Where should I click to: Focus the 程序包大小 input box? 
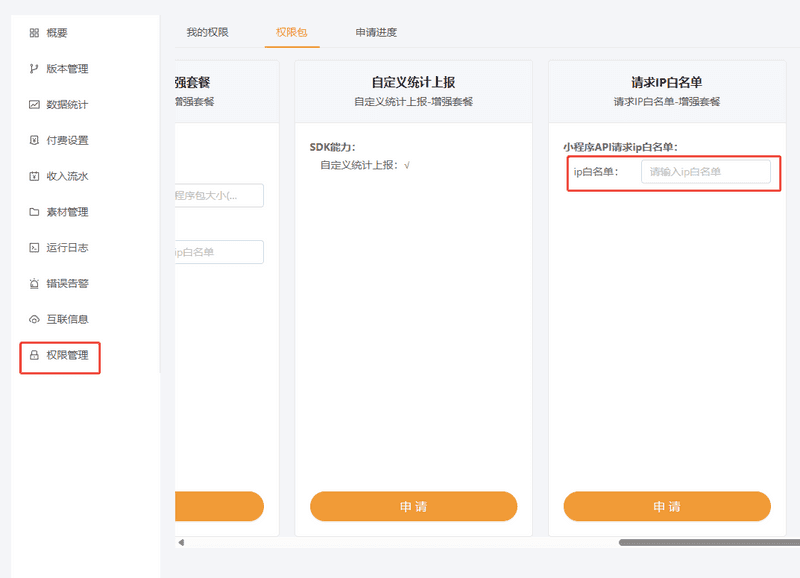click(x=220, y=195)
